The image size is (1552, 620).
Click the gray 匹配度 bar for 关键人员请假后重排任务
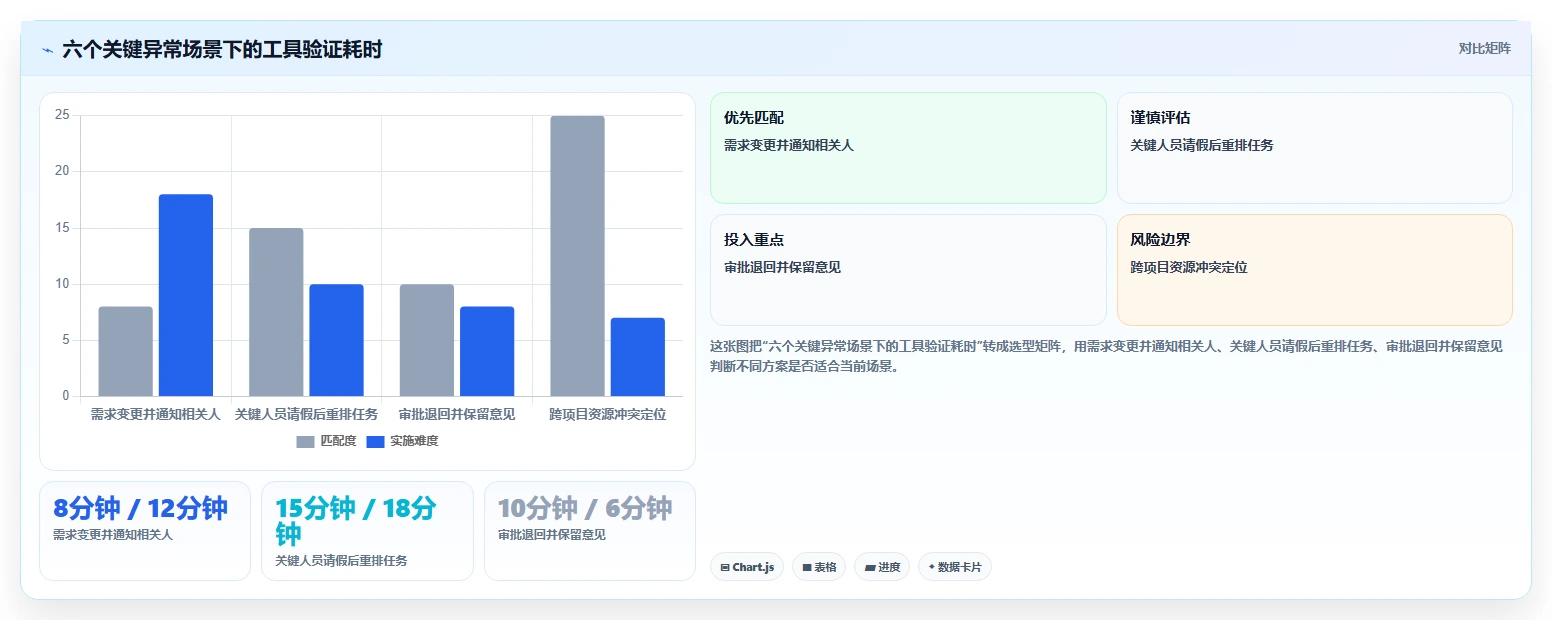[276, 312]
